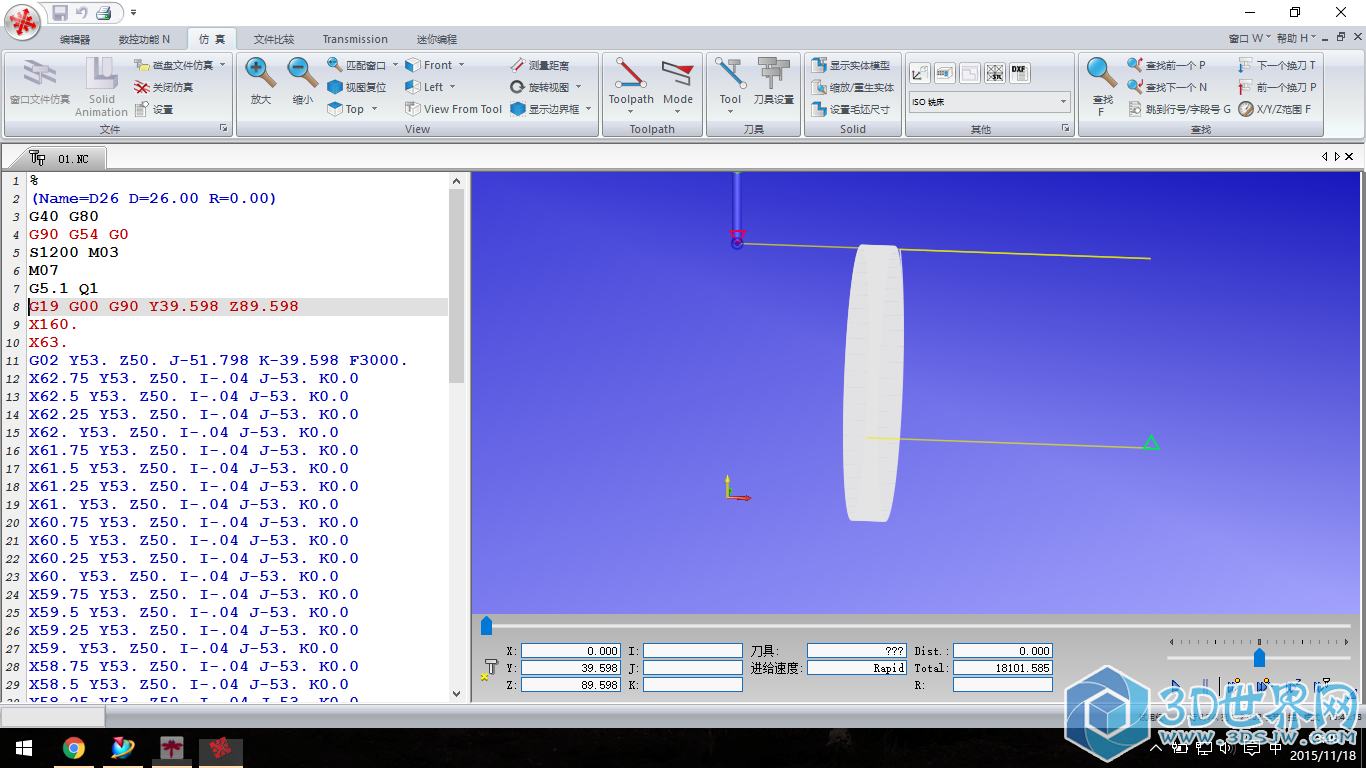Click 查找前一个 P find previous

(1167, 65)
